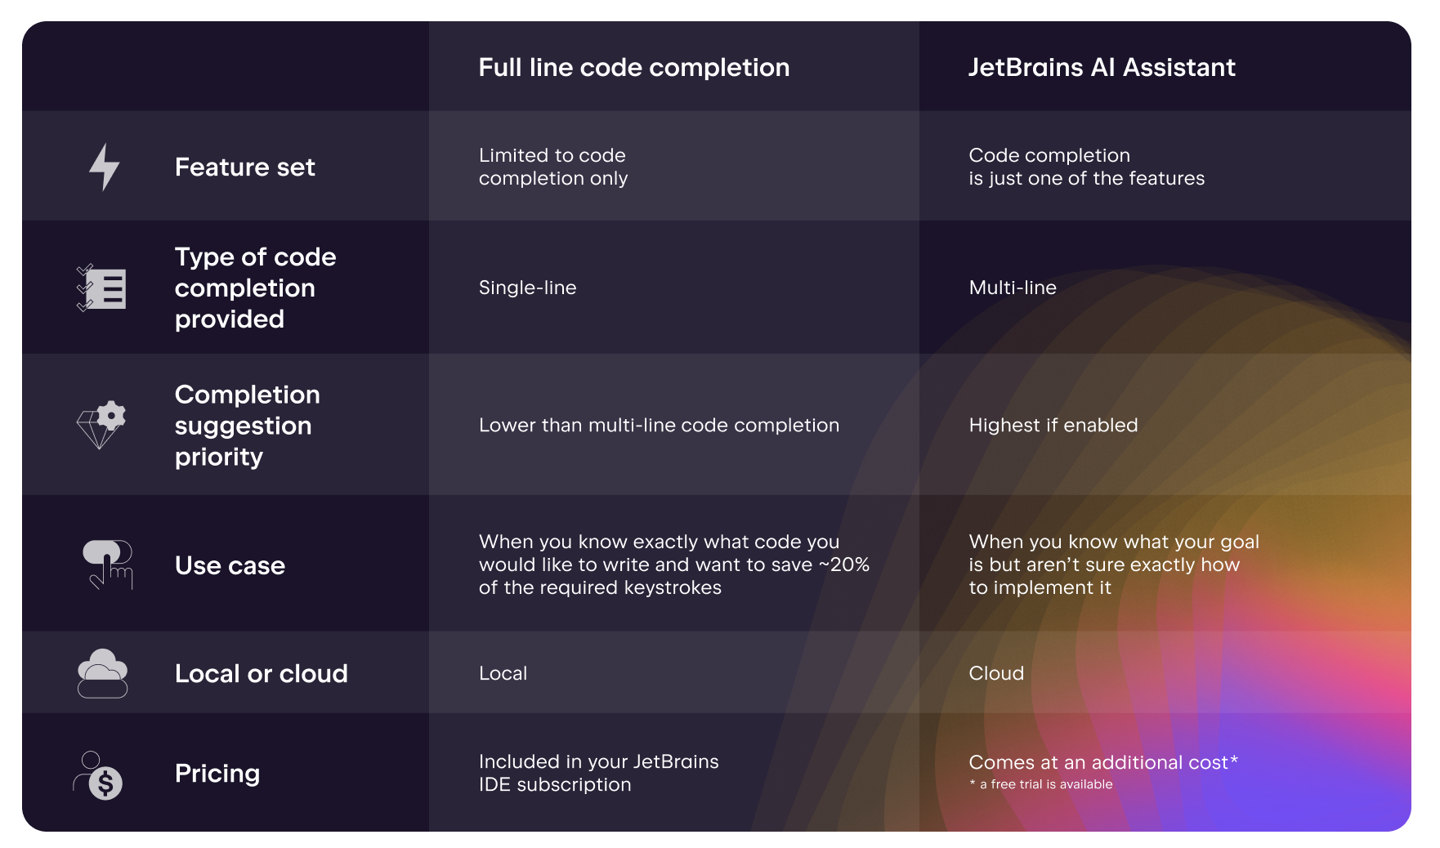Click the lightning bolt Feature set icon
Image resolution: width=1440 pixels, height=848 pixels.
pyautogui.click(x=104, y=167)
